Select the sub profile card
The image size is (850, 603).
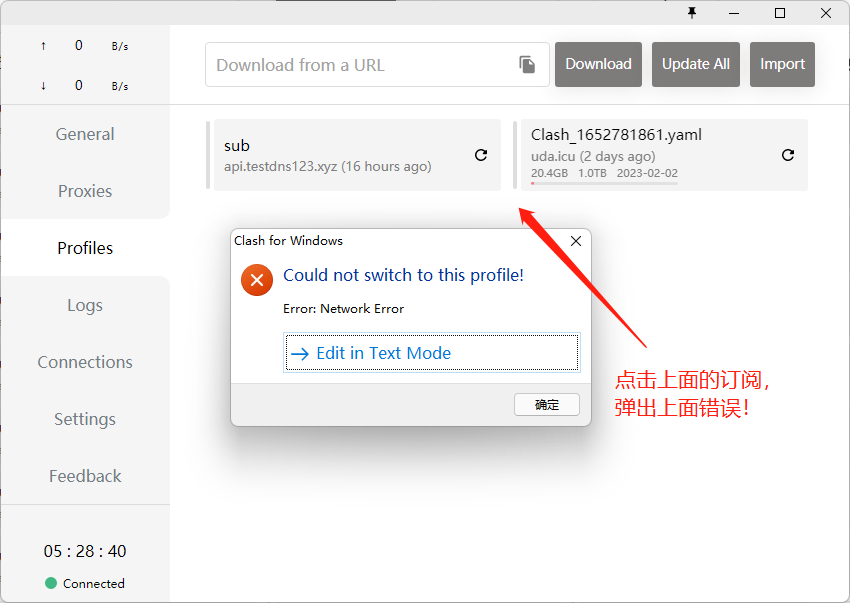coord(357,155)
